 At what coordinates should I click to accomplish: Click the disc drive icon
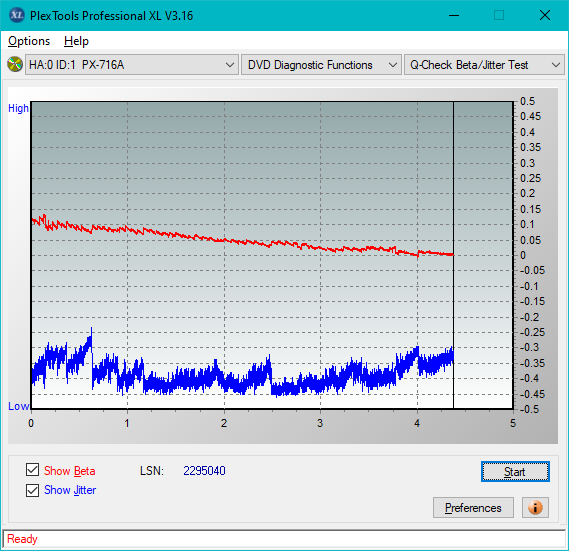pyautogui.click(x=15, y=65)
